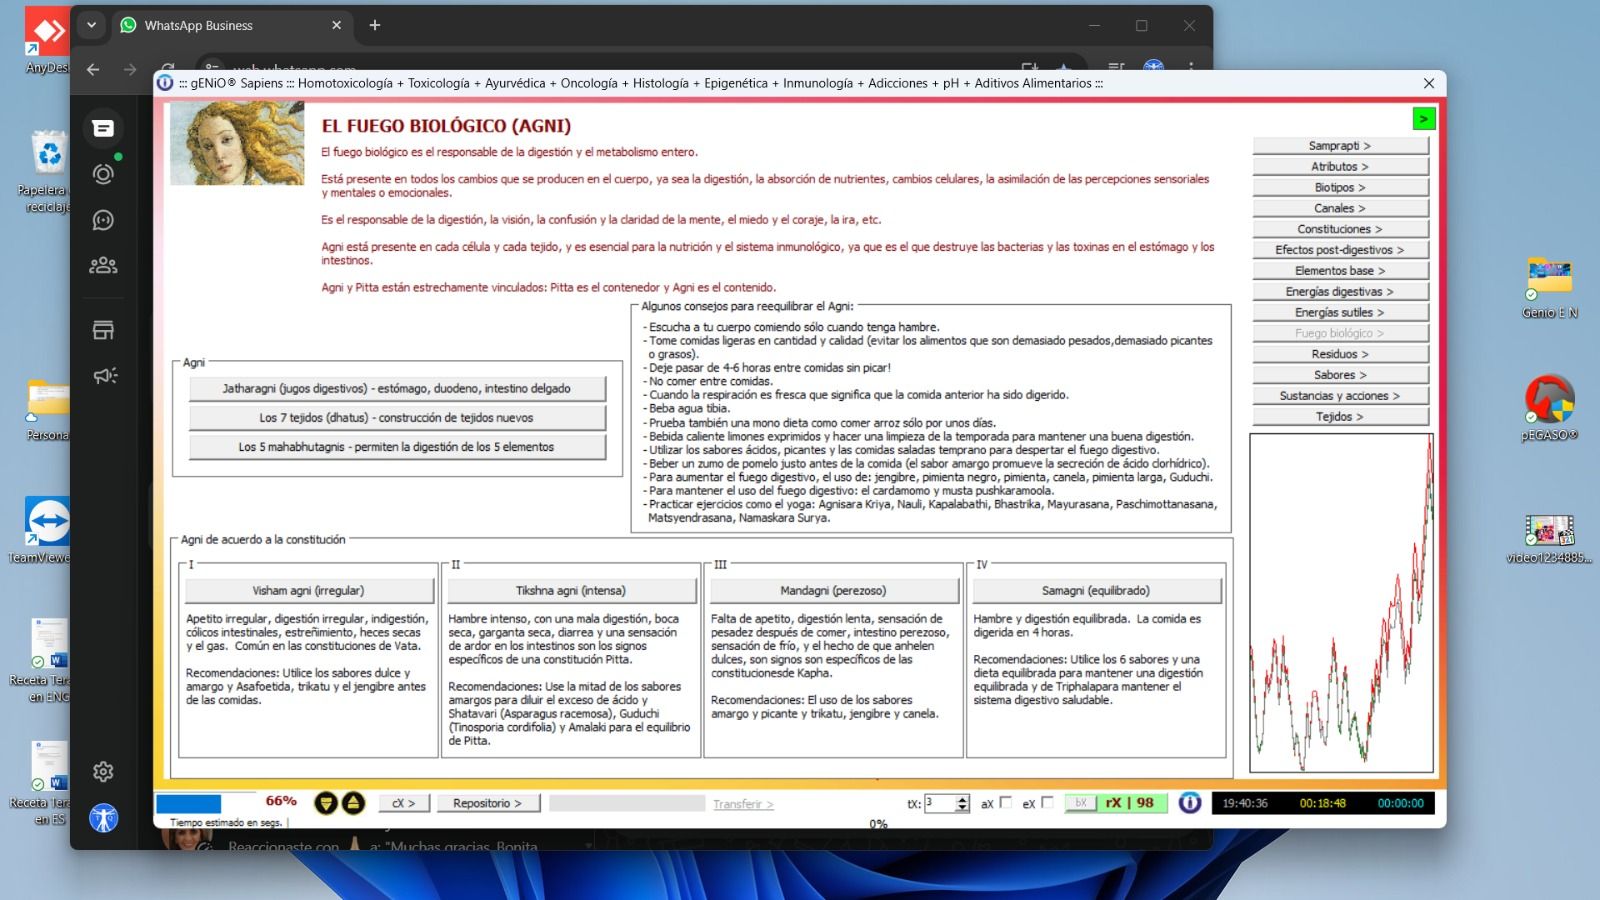Screen dimensions: 1600x900
Task: Open WhatsApp Business tools storefront icon
Action: pyautogui.click(x=103, y=330)
